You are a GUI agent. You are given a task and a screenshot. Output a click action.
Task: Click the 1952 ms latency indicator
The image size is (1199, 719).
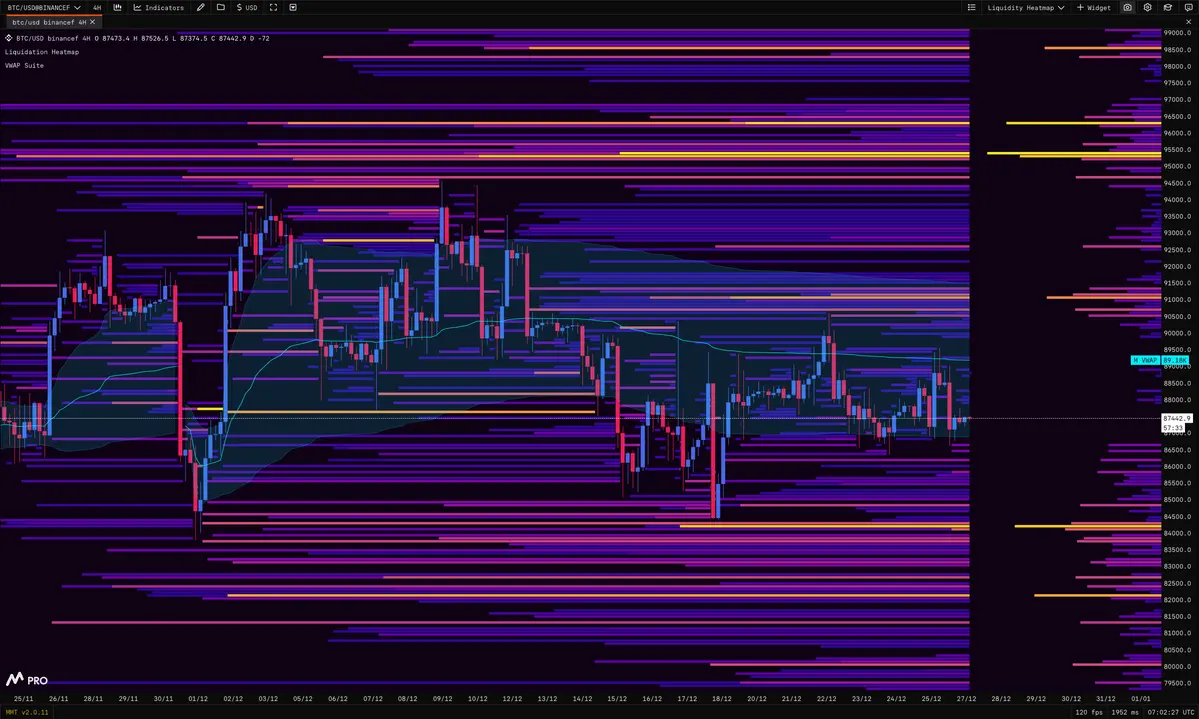click(x=1125, y=712)
